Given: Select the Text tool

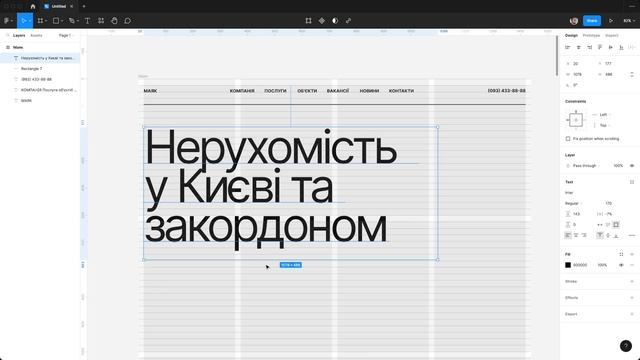Looking at the screenshot, I should click(x=87, y=20).
